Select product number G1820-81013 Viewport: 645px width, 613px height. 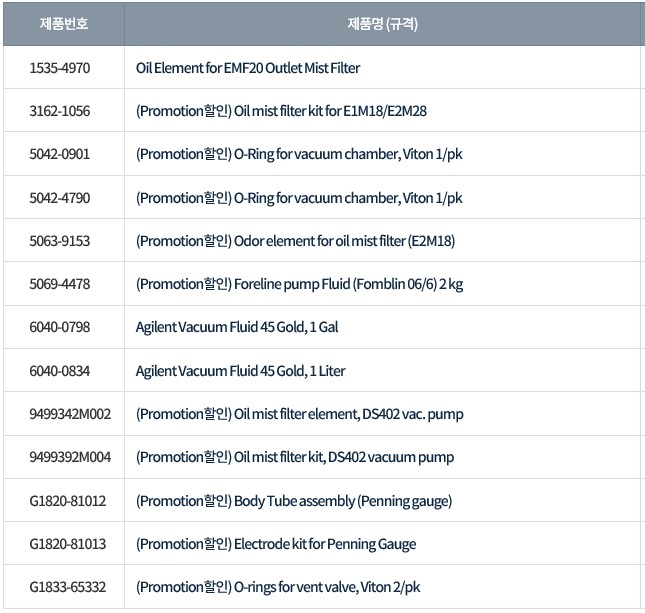(x=68, y=544)
